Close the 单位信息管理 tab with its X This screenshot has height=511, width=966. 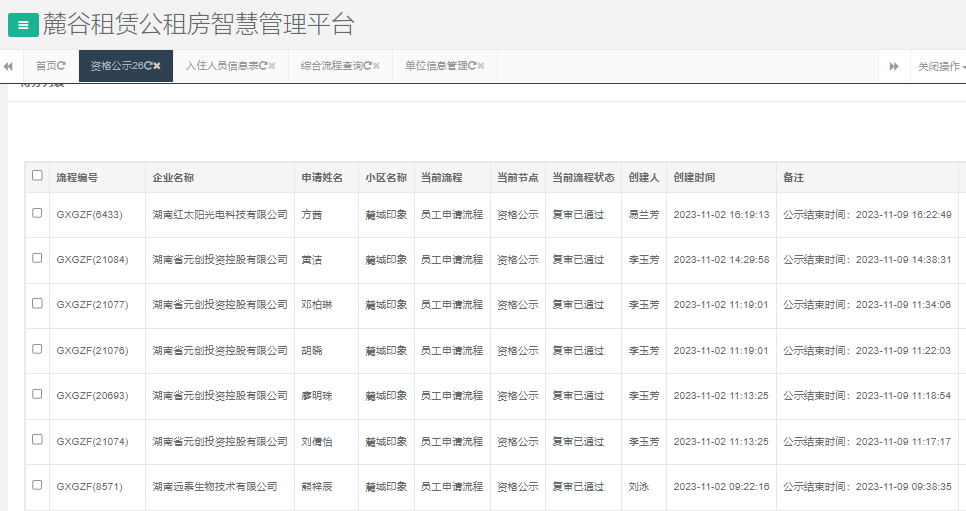481,65
